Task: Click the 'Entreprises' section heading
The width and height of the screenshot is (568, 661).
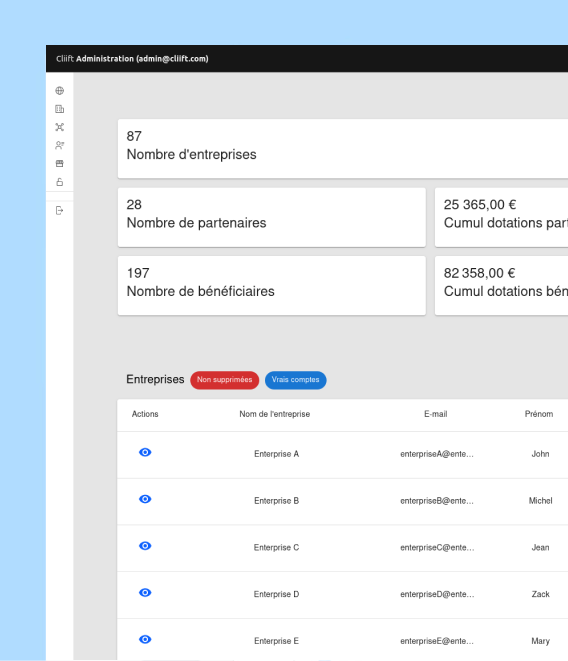Action: pos(155,379)
